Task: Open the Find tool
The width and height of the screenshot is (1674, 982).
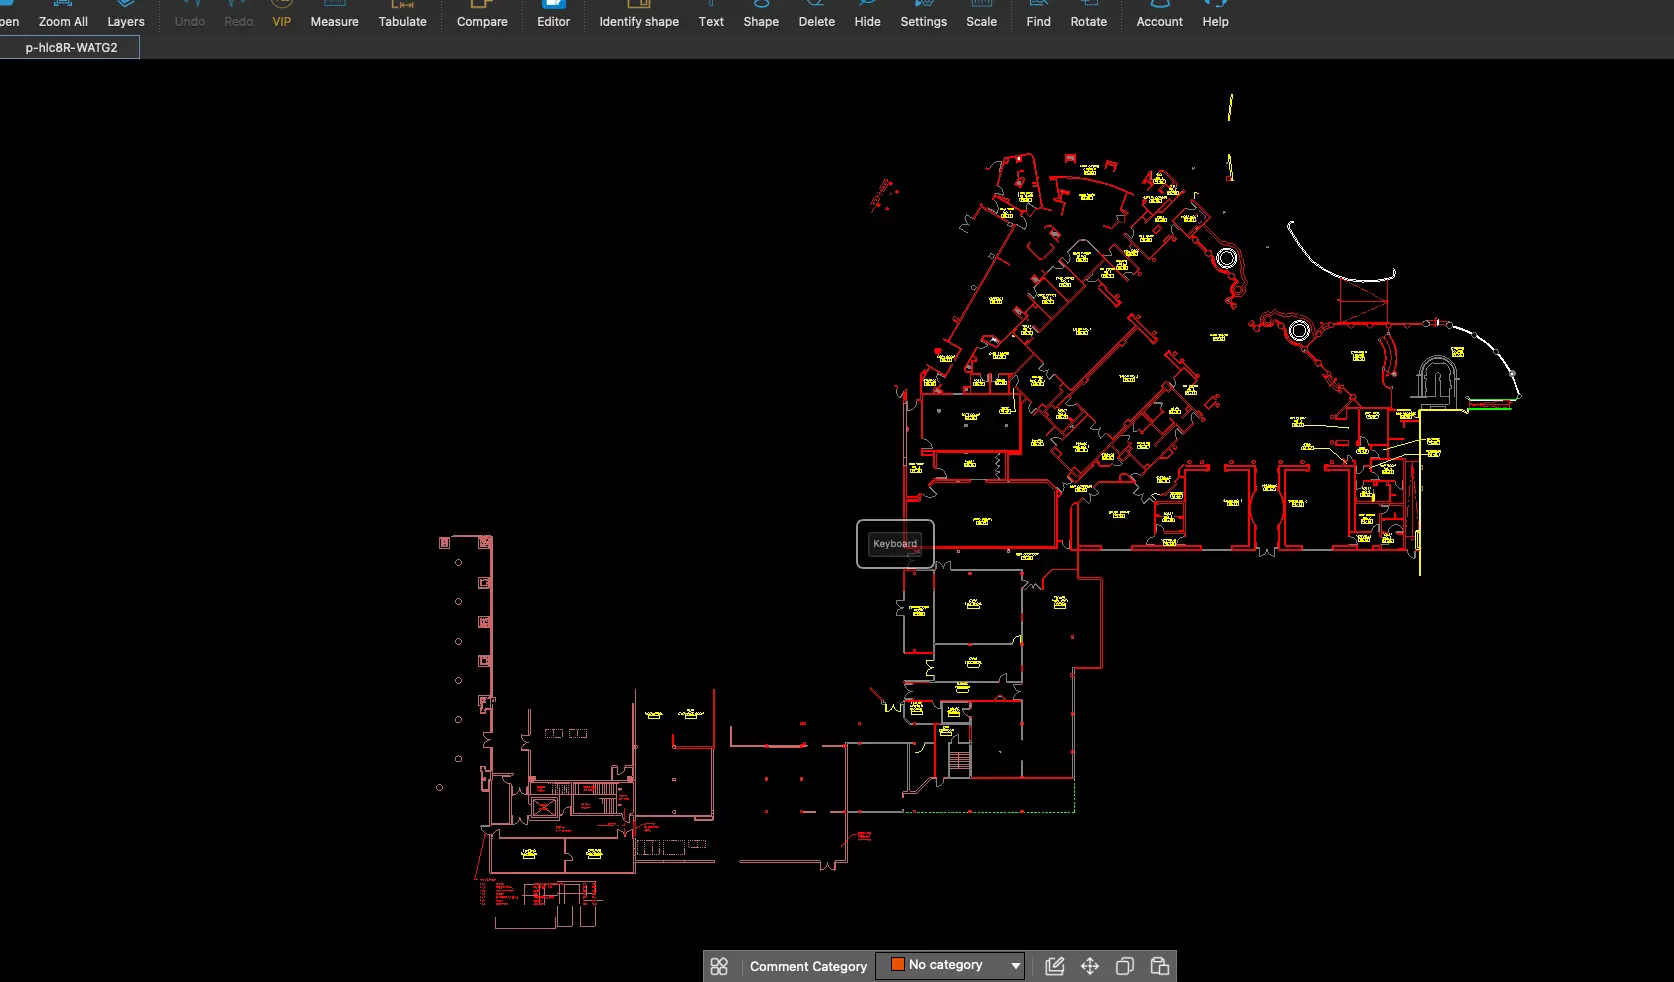Action: [x=1038, y=15]
